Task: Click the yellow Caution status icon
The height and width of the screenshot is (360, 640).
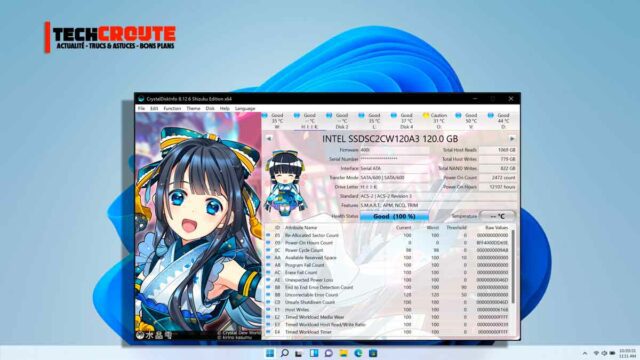Action: click(426, 116)
